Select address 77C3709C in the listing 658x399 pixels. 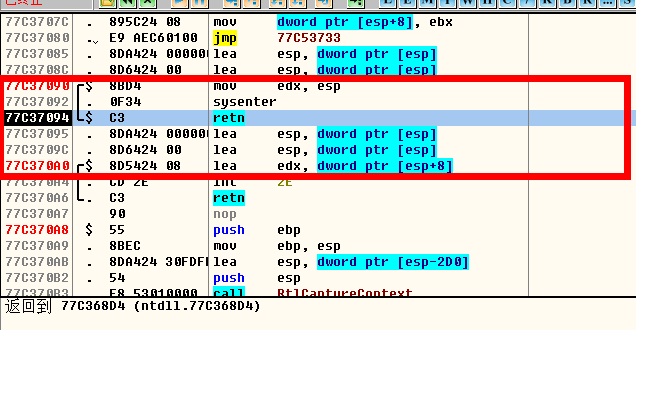click(37, 150)
